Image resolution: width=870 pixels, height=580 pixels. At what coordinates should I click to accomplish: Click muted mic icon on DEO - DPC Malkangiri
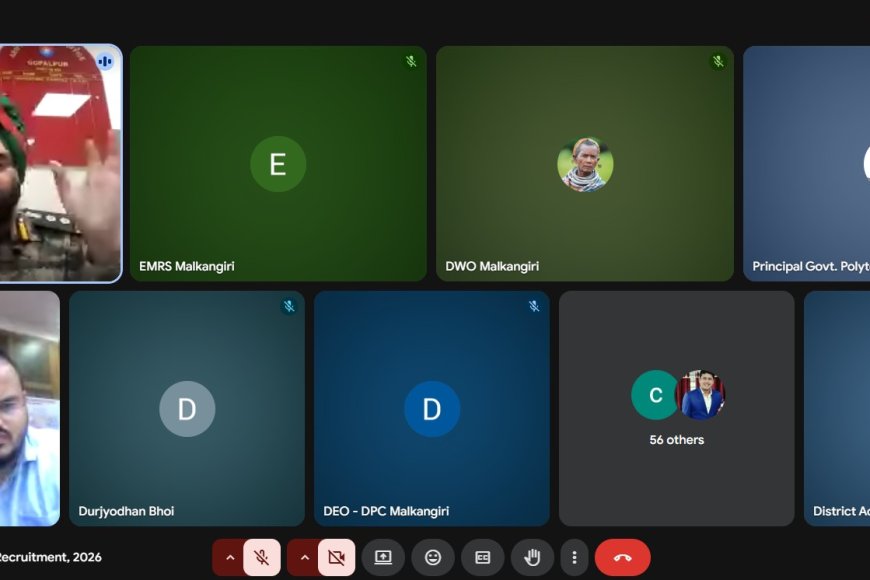tap(534, 307)
